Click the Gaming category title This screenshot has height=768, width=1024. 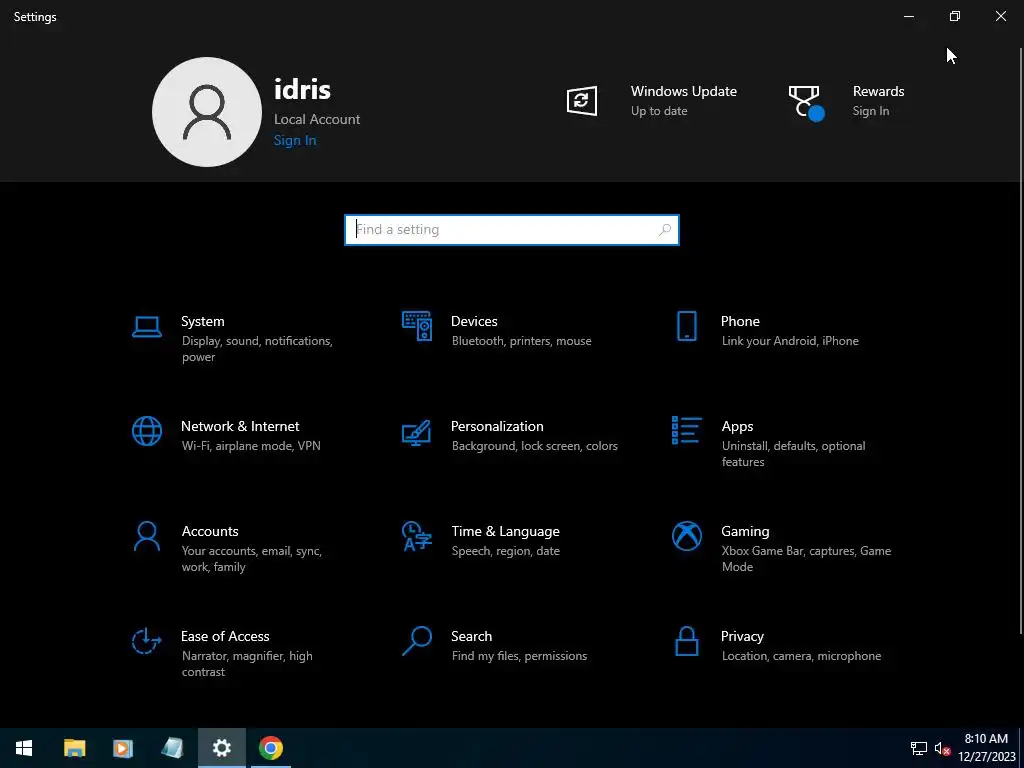745,532
